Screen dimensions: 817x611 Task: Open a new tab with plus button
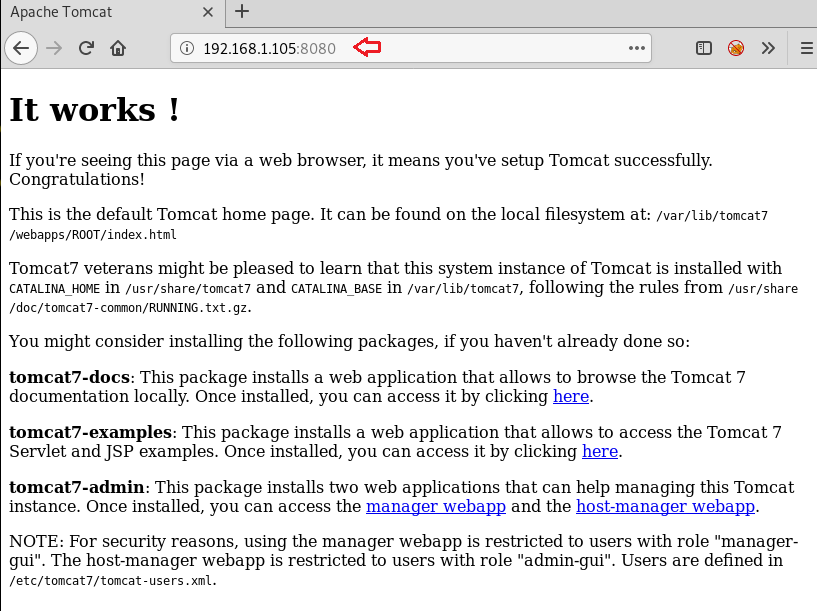coord(242,11)
